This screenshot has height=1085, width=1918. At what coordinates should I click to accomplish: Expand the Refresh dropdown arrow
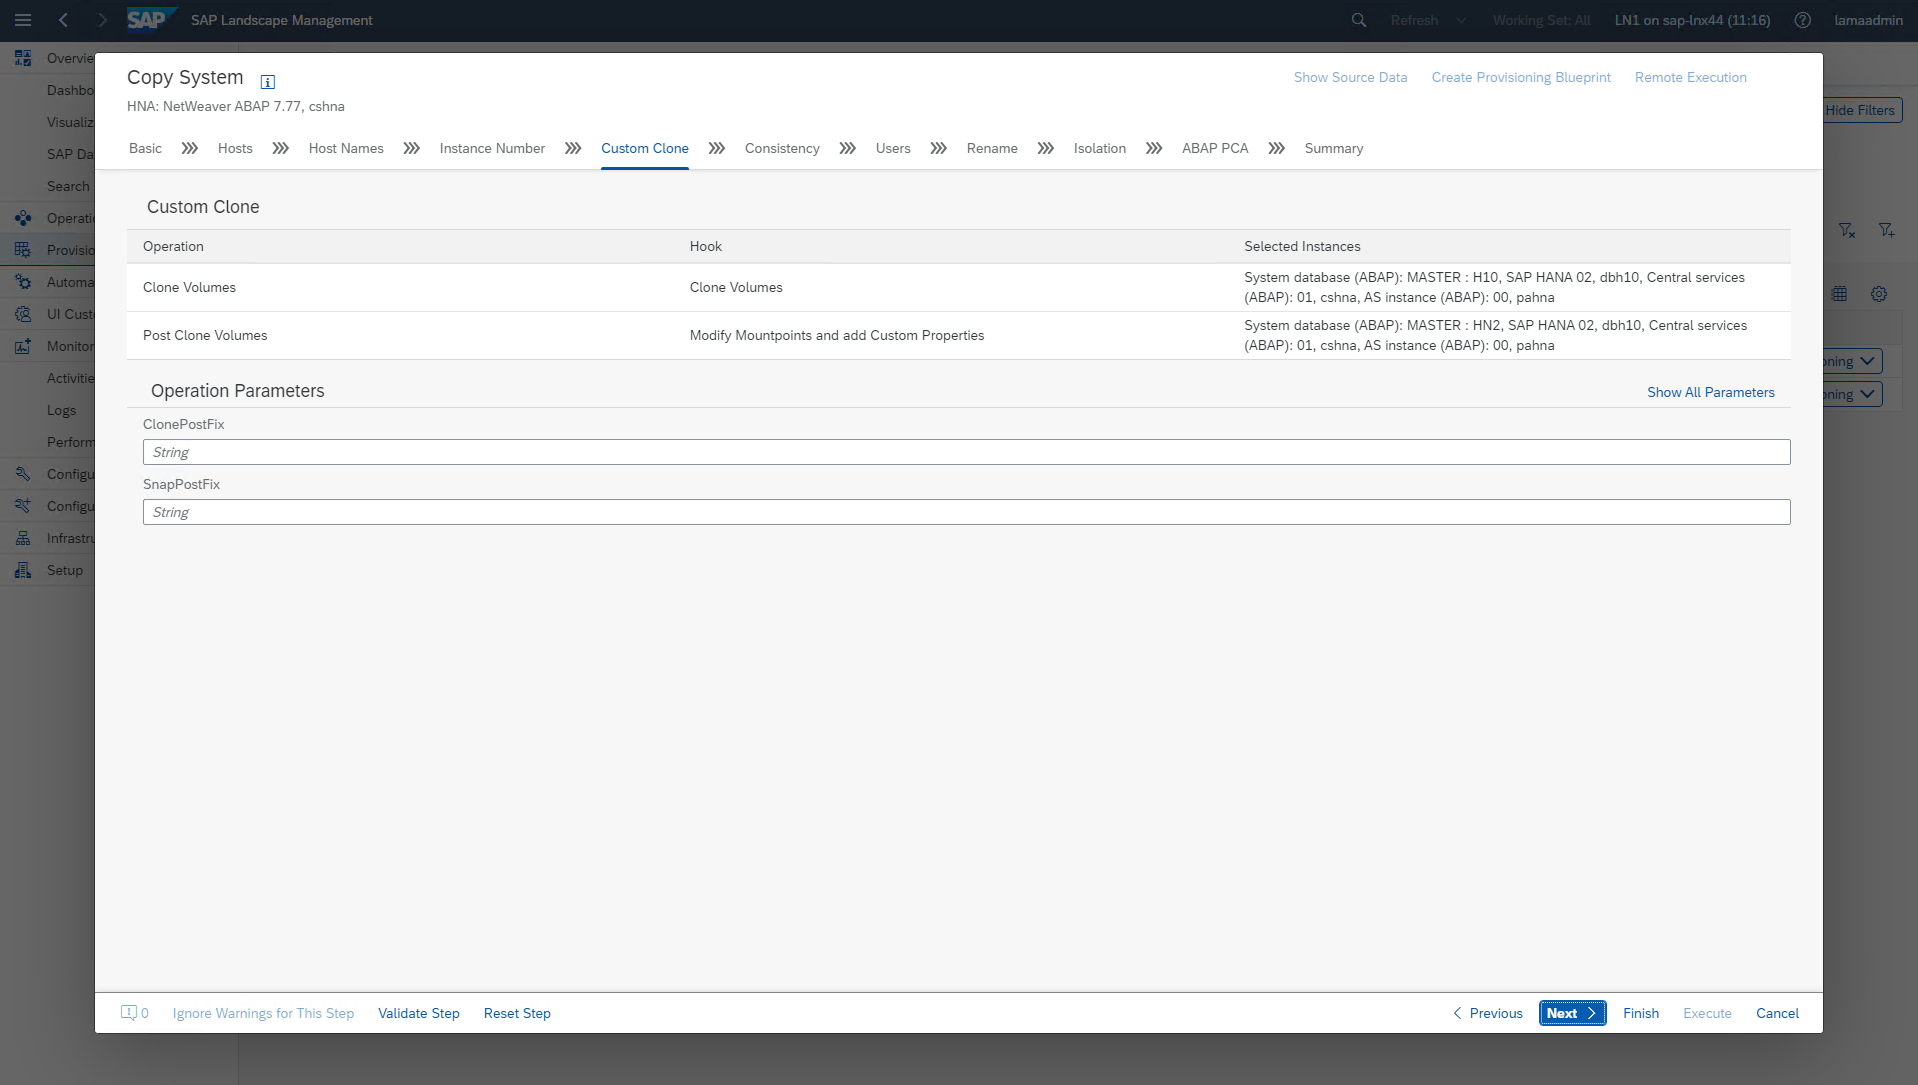(1461, 20)
